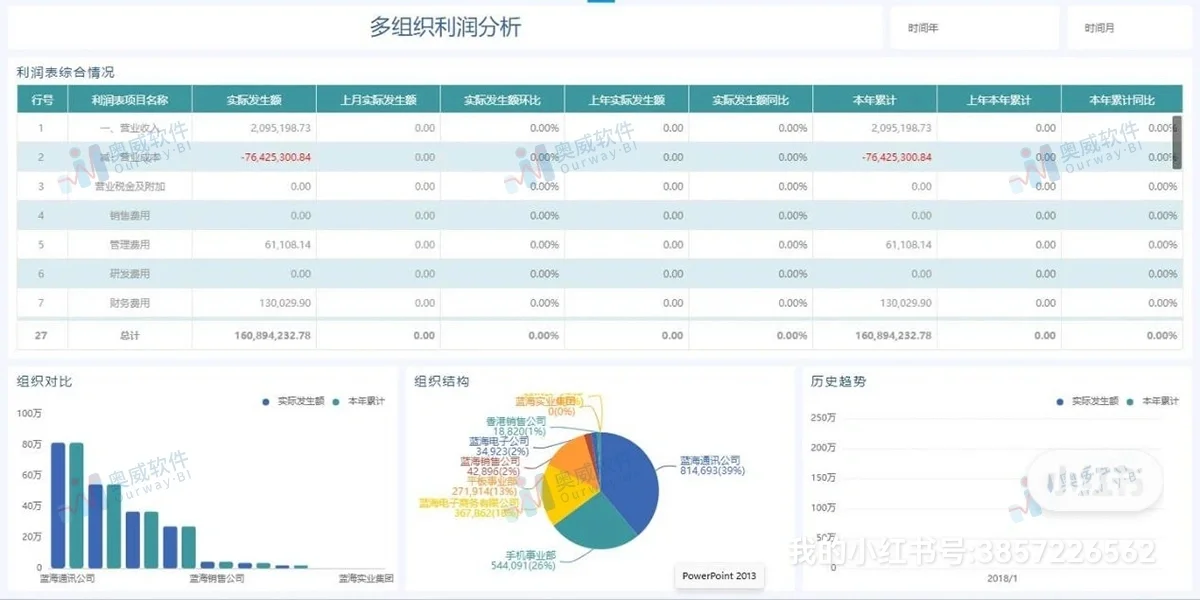
Task: Click the PowerPoint 2013 button
Action: click(x=718, y=576)
